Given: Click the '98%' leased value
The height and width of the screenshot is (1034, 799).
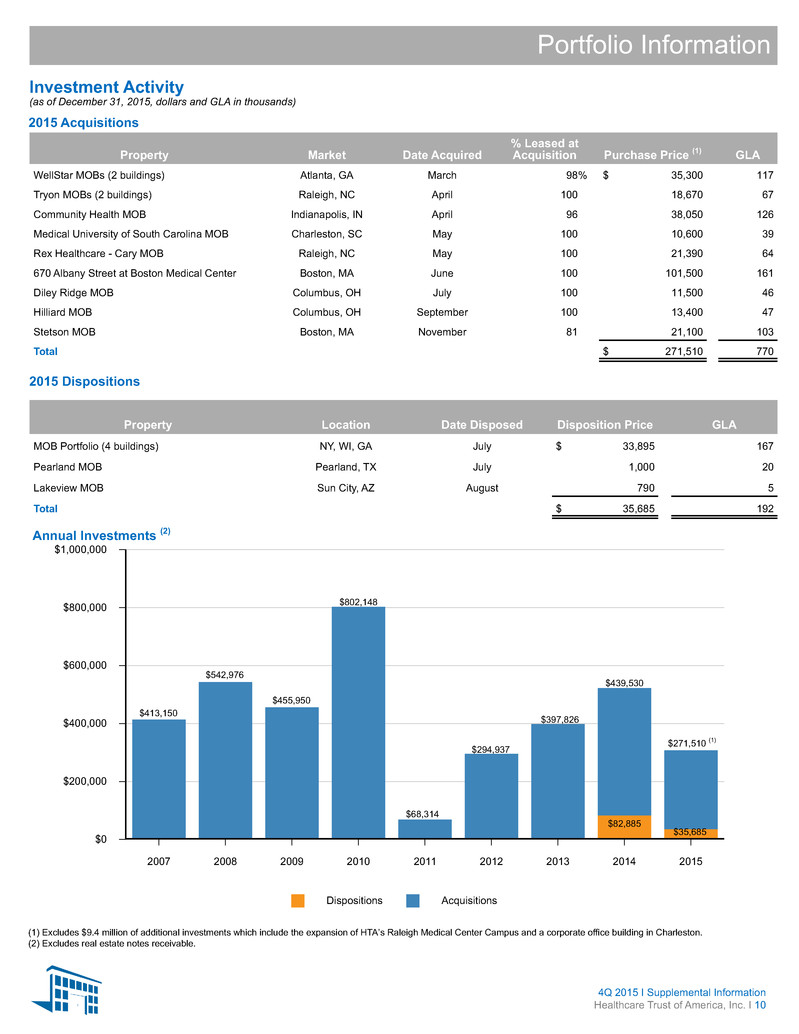Looking at the screenshot, I should 576,175.
